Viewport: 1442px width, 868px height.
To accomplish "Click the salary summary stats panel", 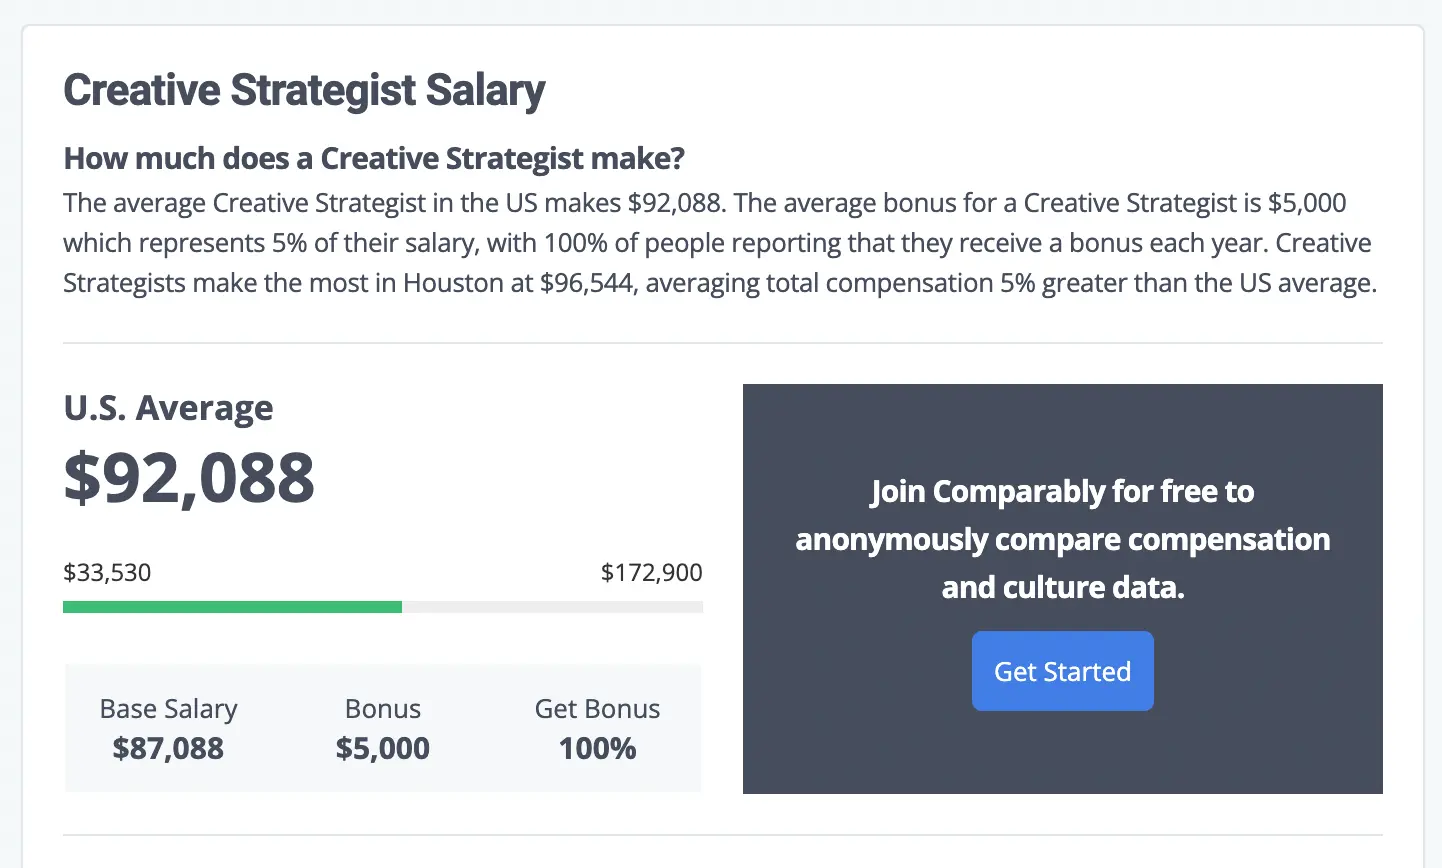I will click(x=383, y=728).
